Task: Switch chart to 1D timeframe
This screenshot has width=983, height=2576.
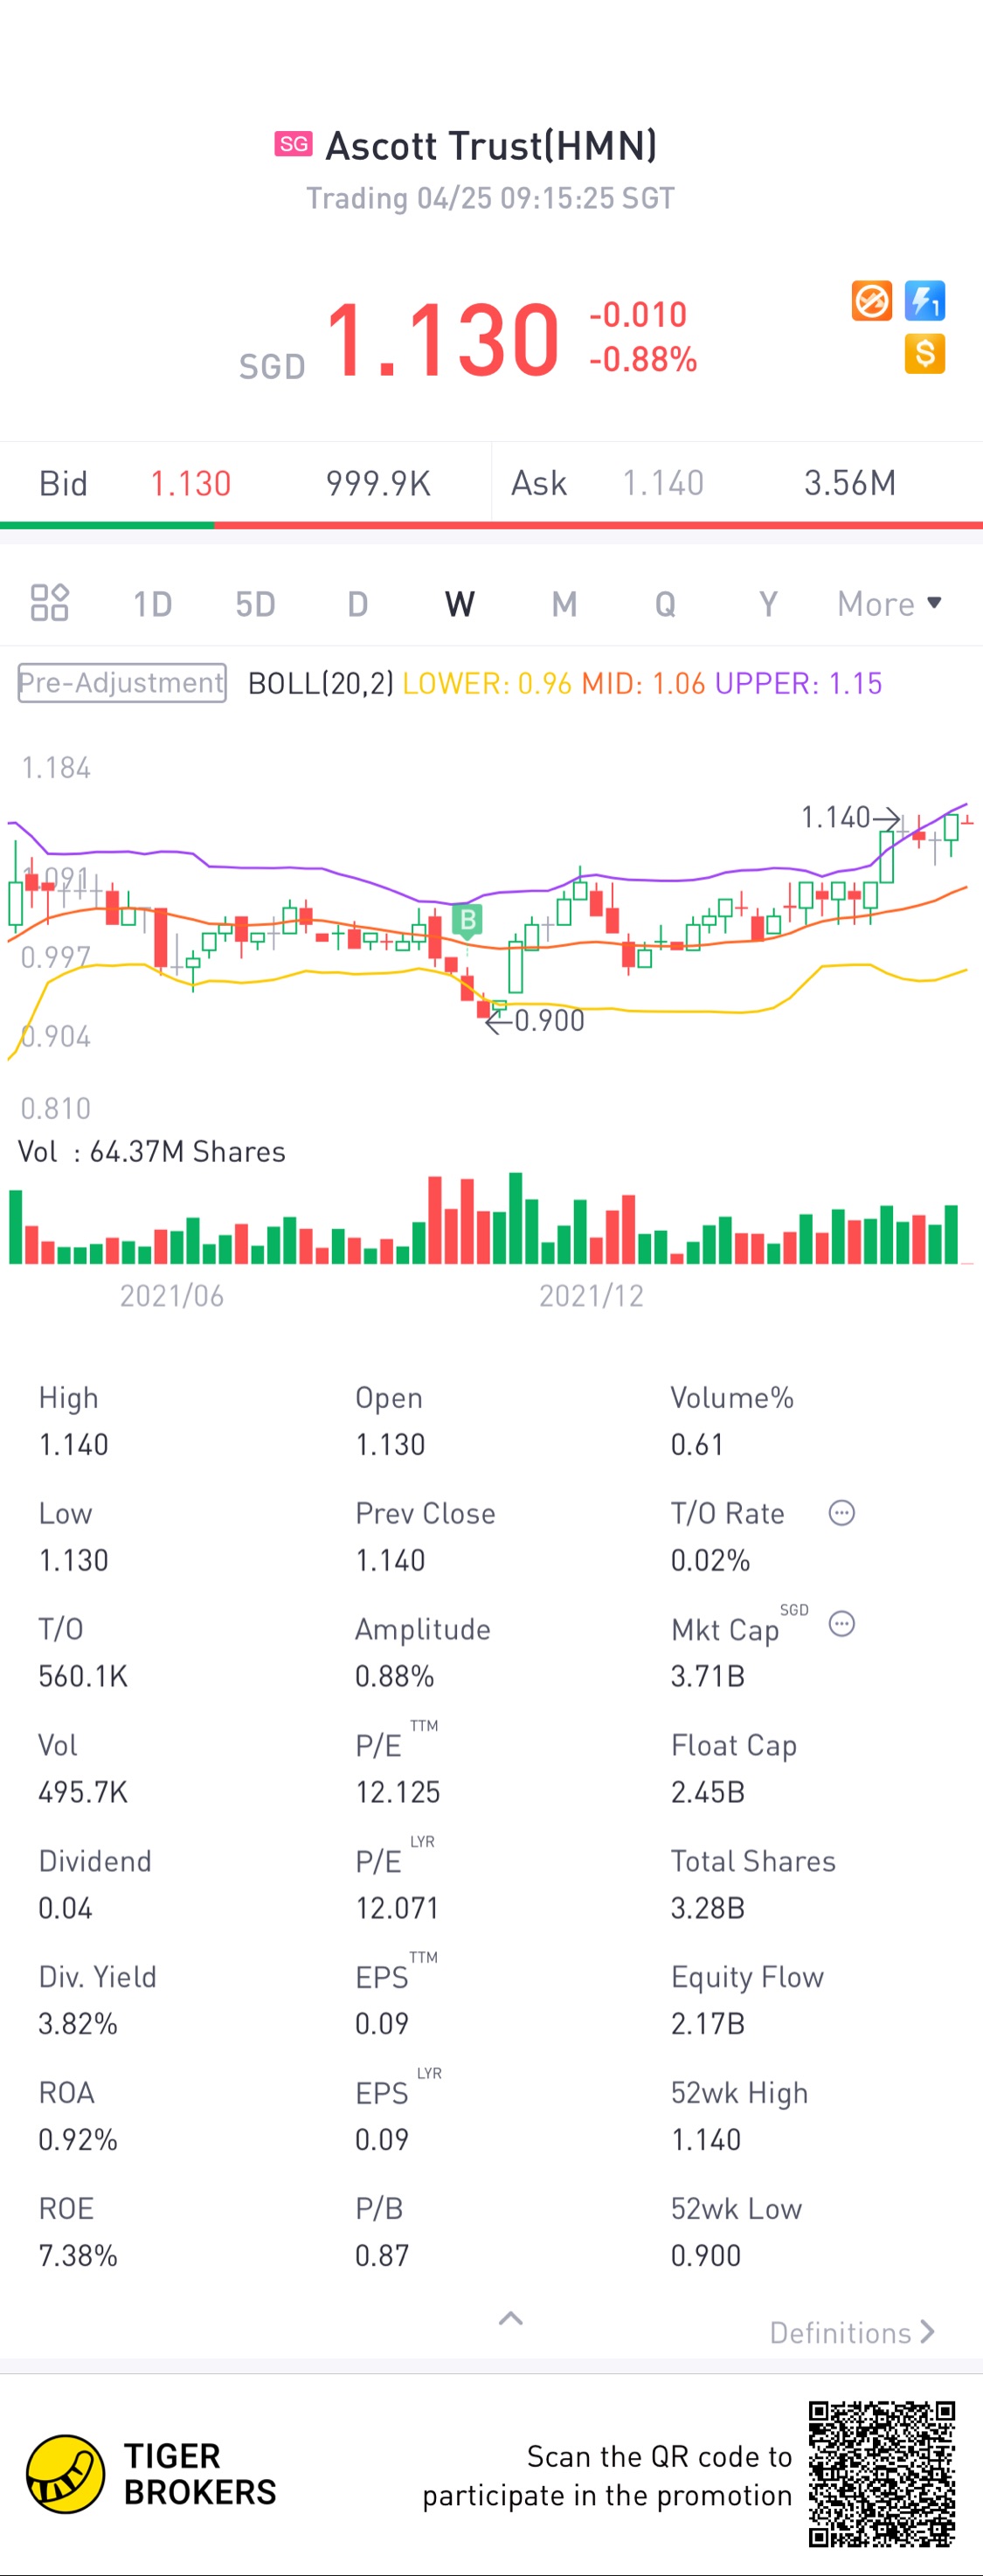Action: (x=153, y=604)
